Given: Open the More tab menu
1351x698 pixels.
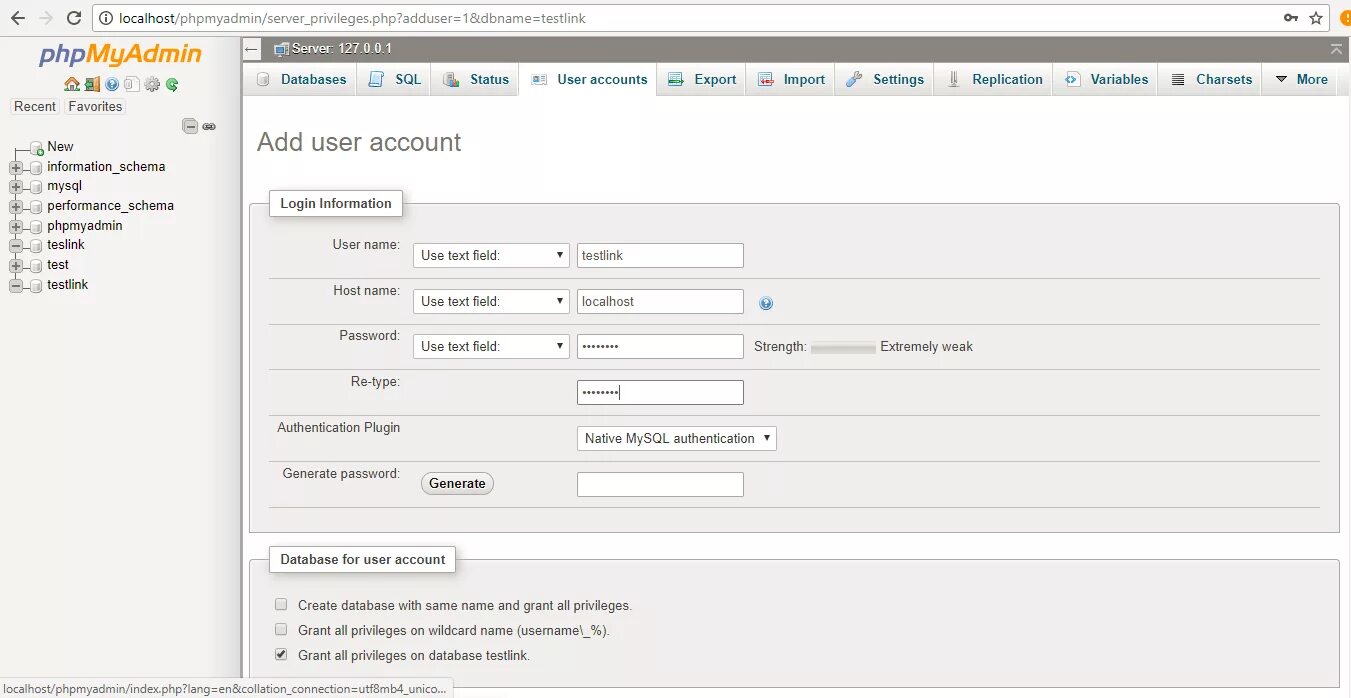Looking at the screenshot, I should tap(1301, 79).
